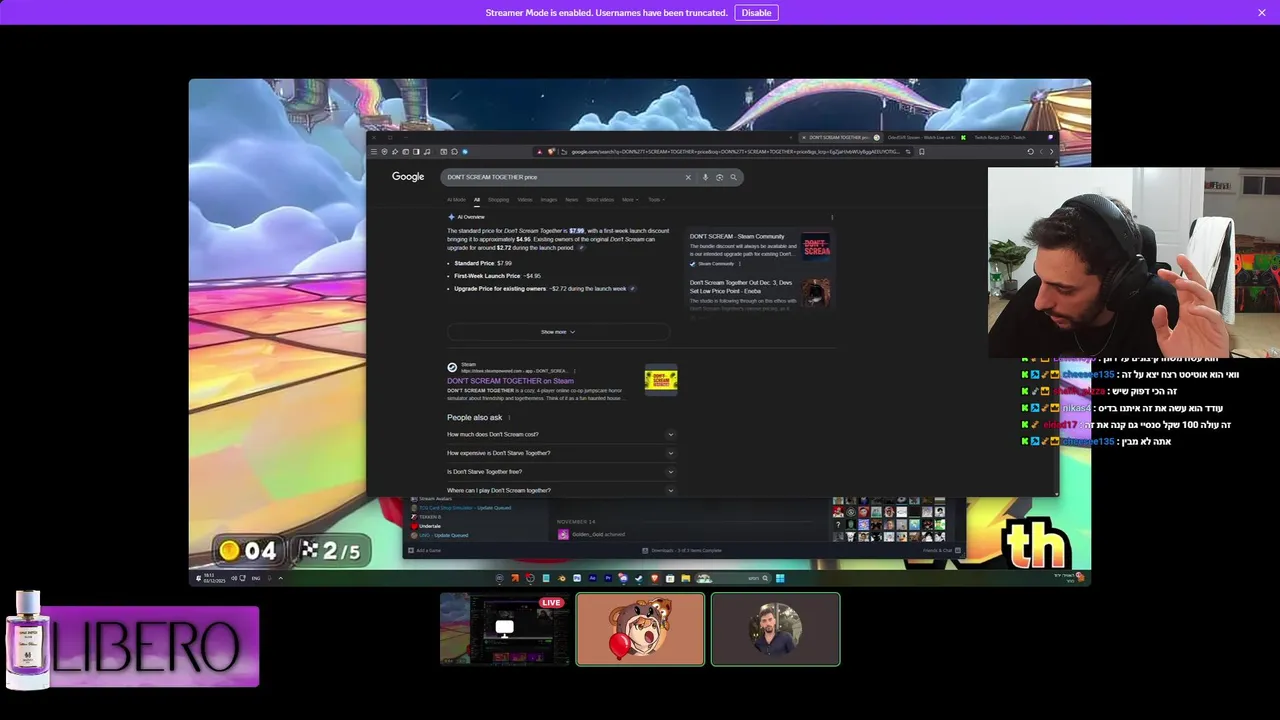Open Google Lens image search

click(719, 177)
